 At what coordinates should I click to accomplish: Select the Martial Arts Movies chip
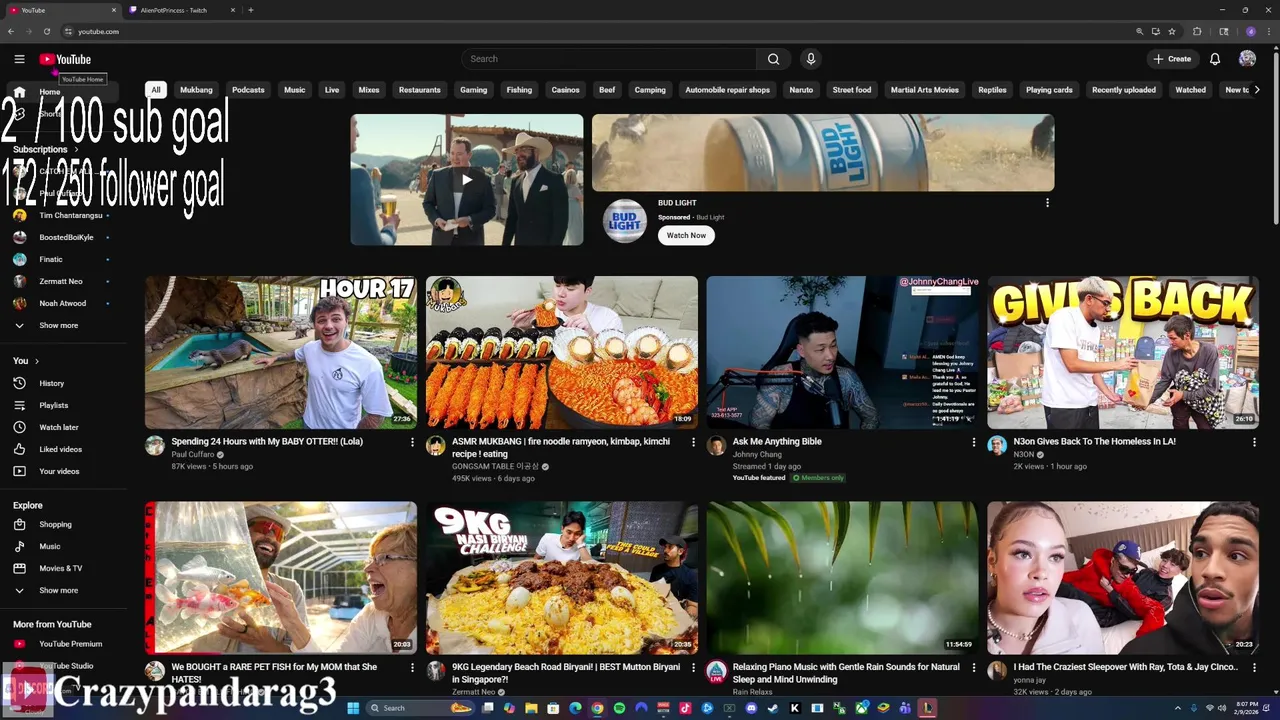(925, 90)
